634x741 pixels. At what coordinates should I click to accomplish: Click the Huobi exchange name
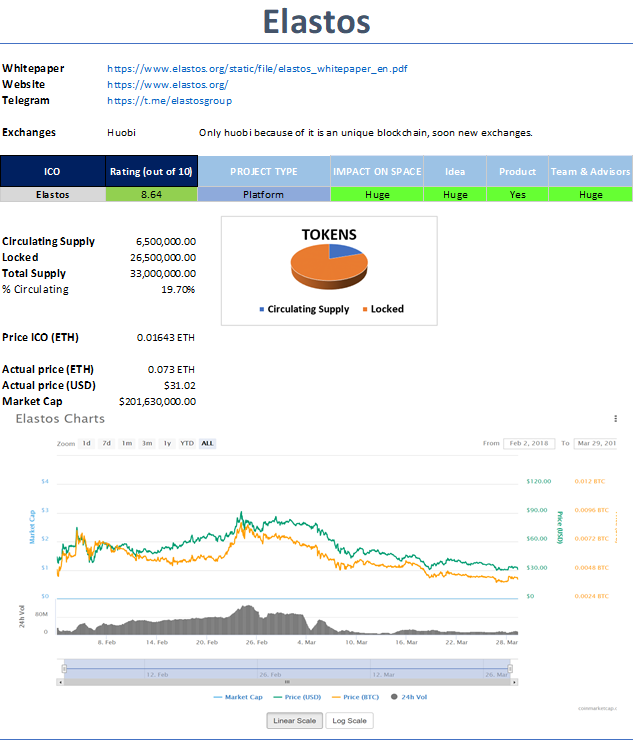click(x=121, y=133)
